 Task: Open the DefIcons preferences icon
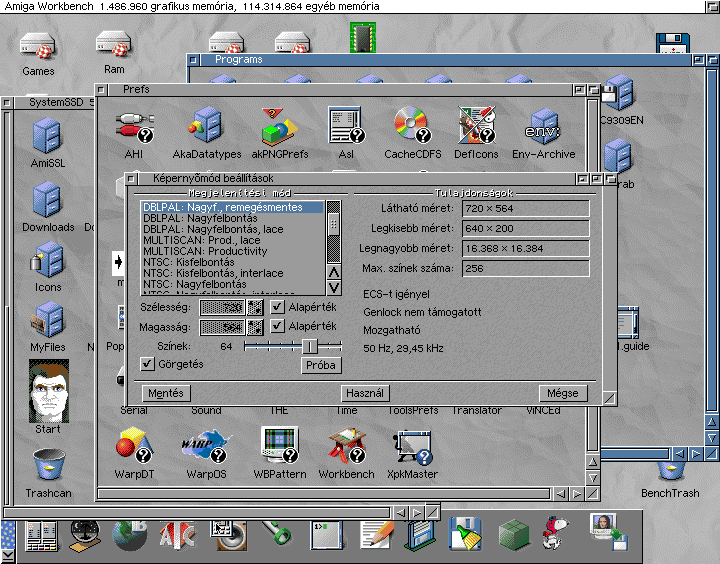(x=476, y=127)
